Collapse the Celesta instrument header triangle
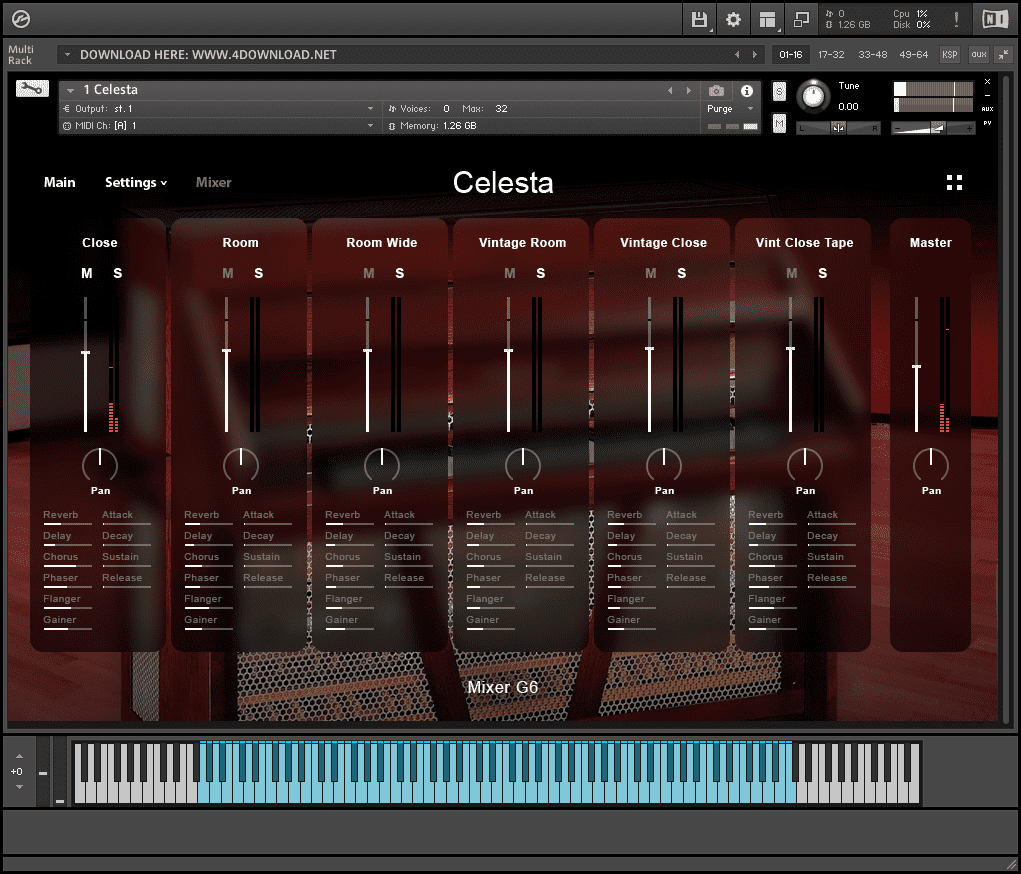The width and height of the screenshot is (1021, 874). point(70,91)
